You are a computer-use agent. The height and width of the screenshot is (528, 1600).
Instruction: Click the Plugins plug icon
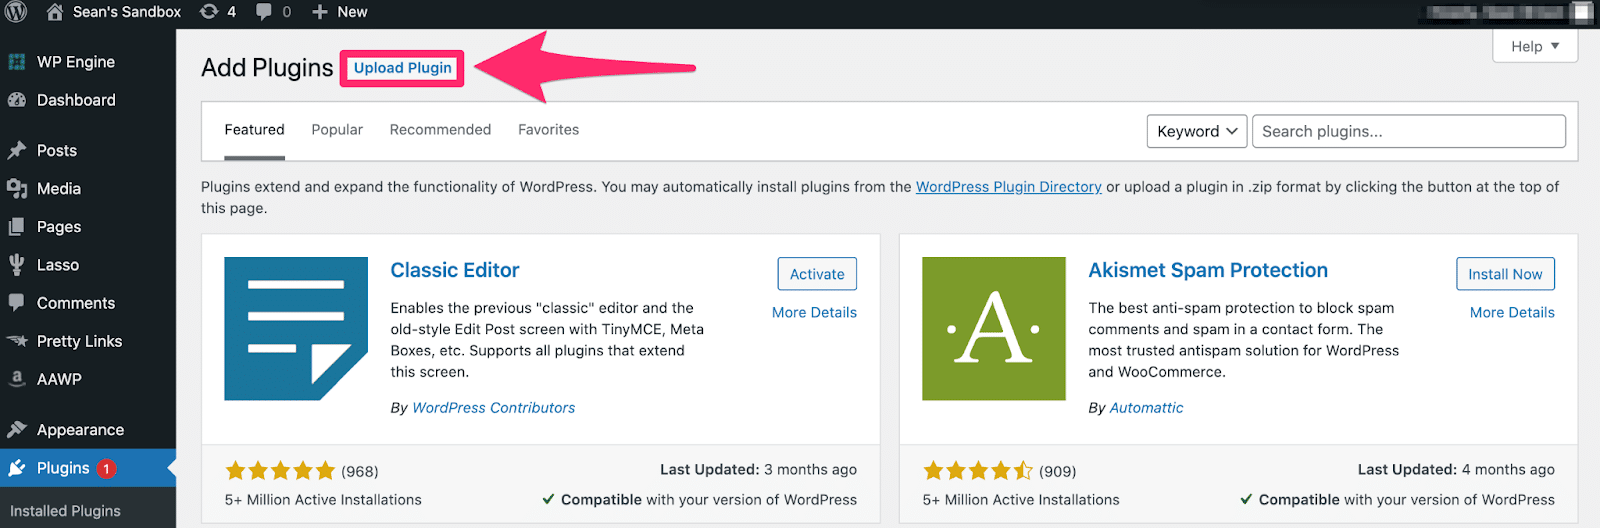17,468
